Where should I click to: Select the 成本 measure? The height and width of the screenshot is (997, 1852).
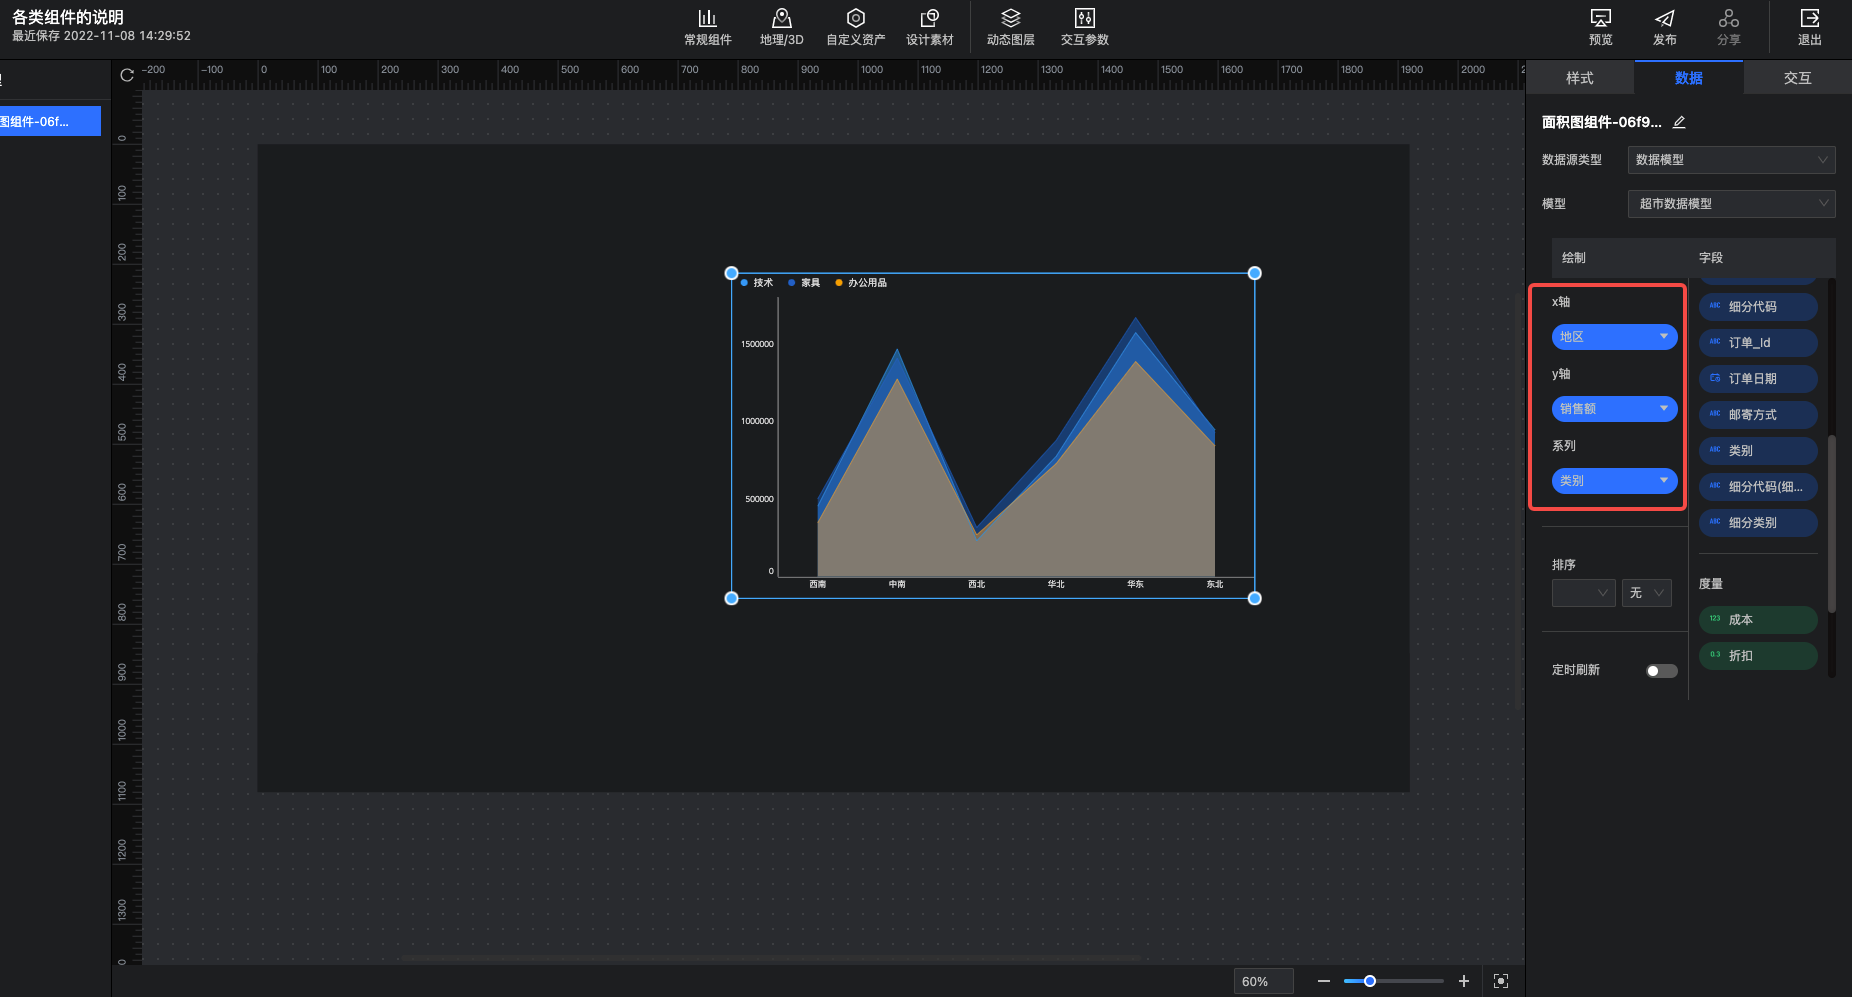[x=1758, y=620]
